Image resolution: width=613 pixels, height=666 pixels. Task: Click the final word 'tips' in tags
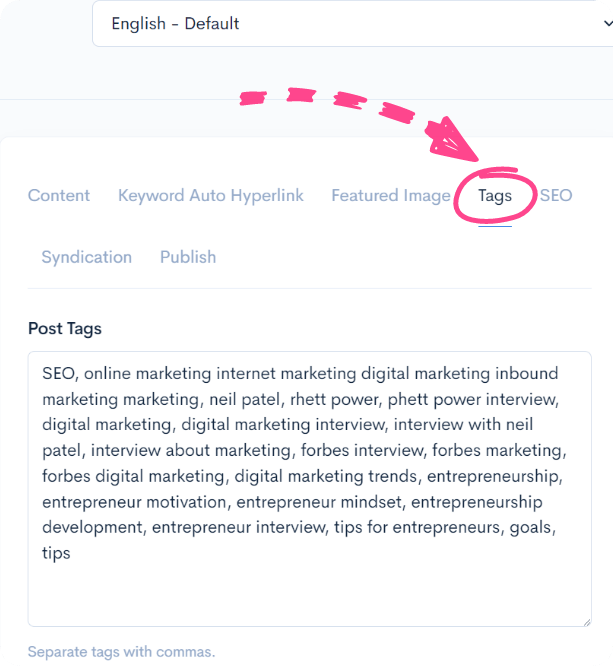pos(56,553)
